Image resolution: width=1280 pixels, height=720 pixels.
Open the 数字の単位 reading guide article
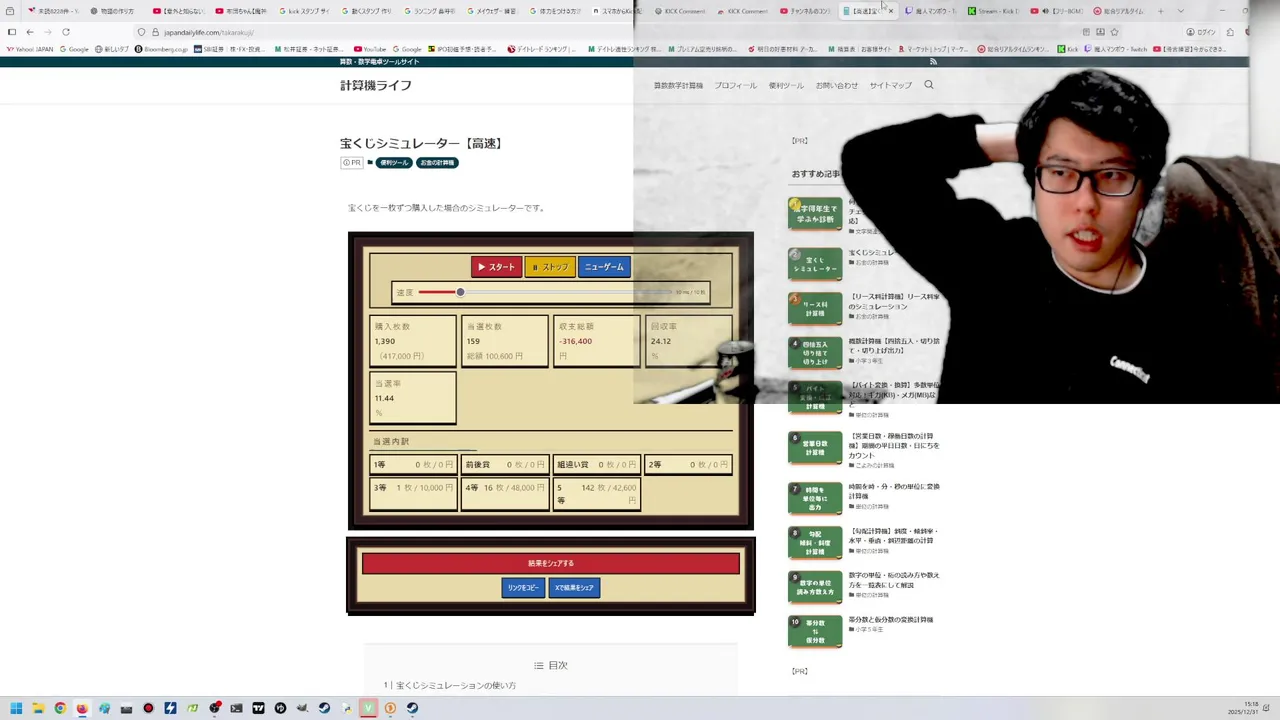[x=894, y=580]
